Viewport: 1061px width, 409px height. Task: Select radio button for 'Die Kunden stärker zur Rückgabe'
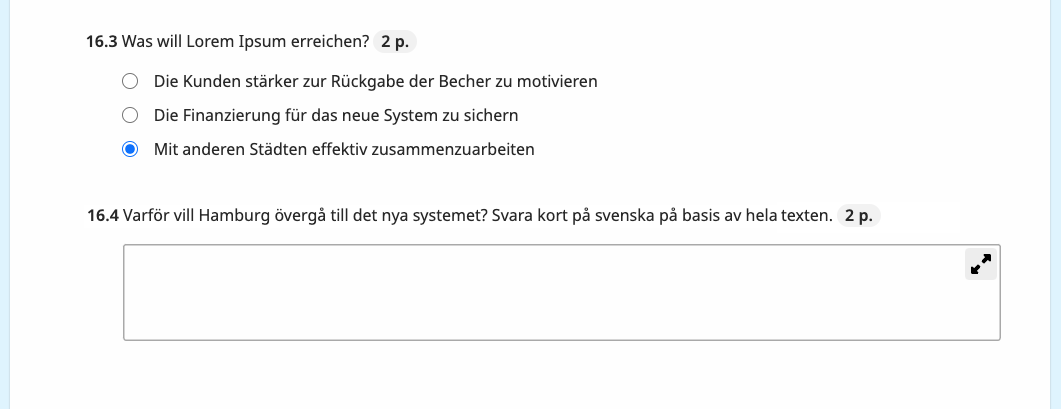click(130, 81)
